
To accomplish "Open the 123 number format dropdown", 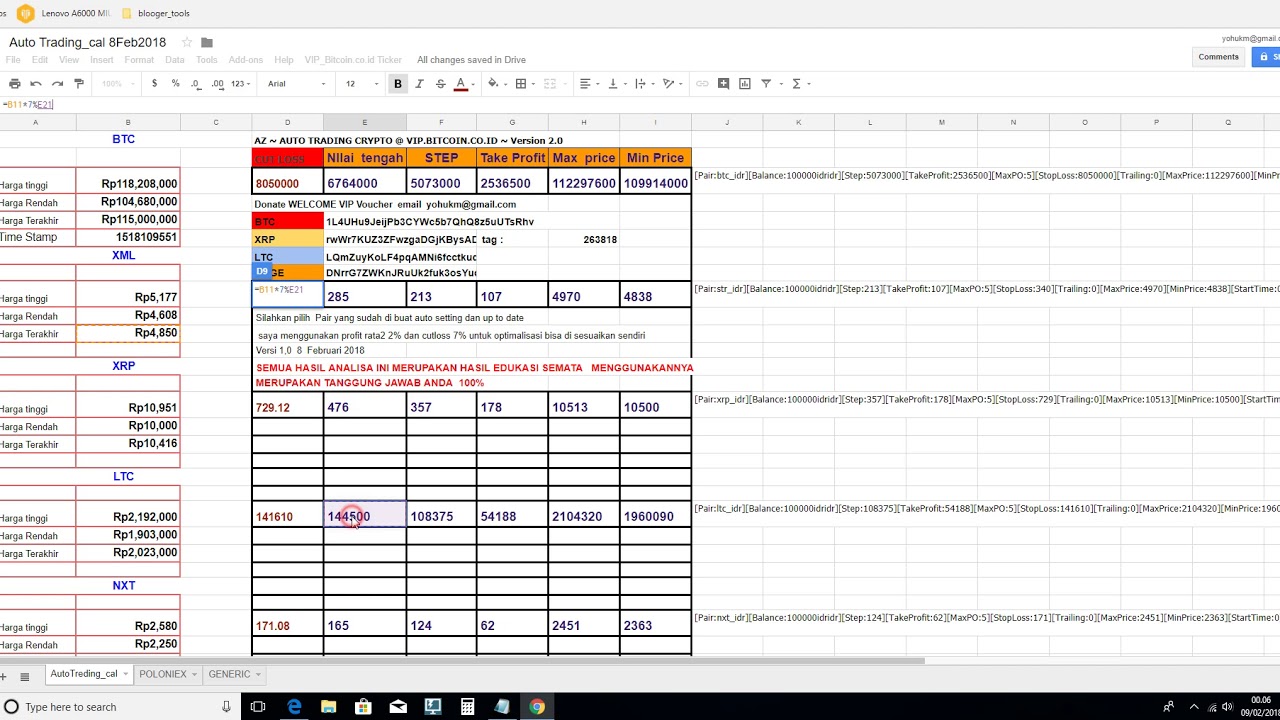I will pos(239,84).
